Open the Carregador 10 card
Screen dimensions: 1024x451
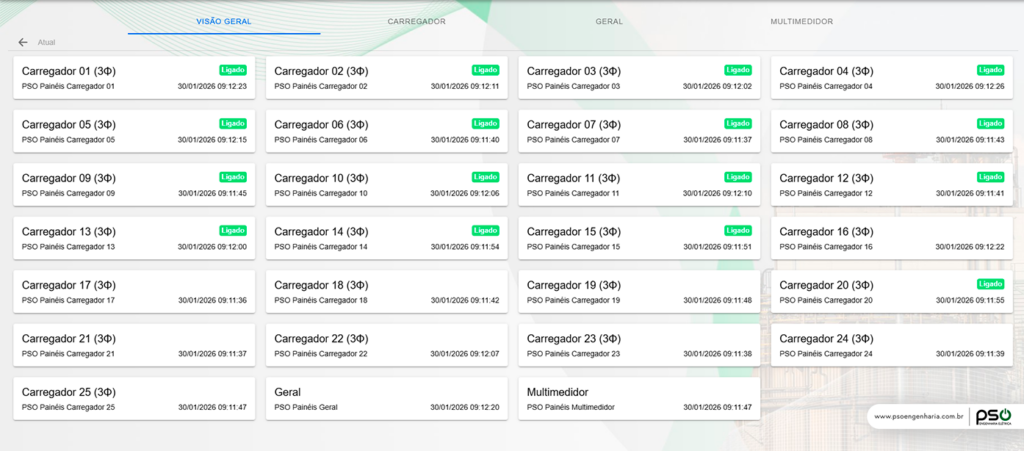[386, 185]
